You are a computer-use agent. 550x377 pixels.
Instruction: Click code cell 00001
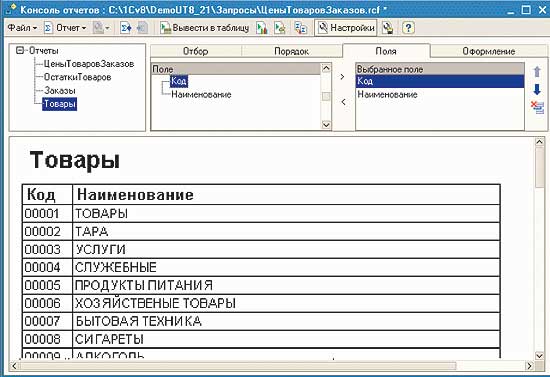(47, 214)
